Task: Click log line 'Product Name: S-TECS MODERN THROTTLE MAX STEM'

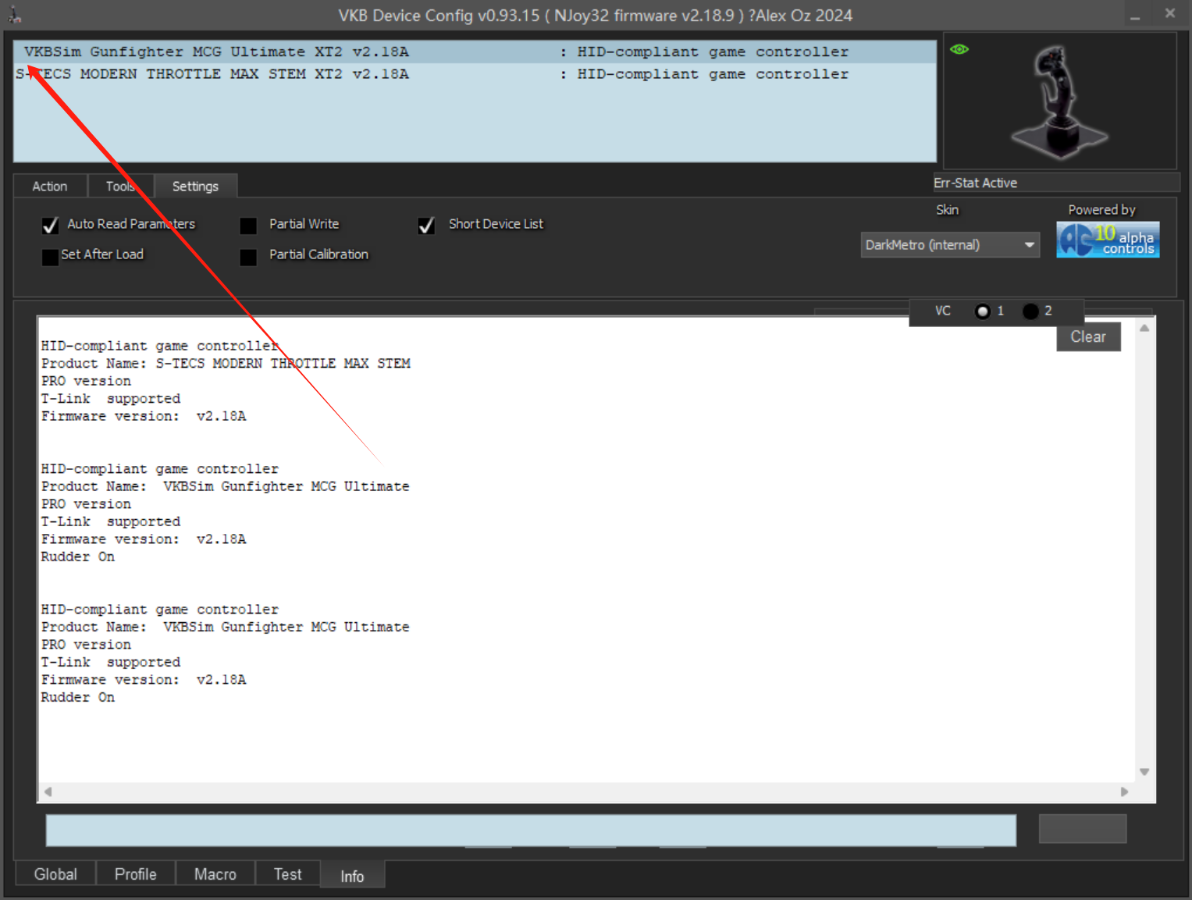Action: click(x=226, y=363)
